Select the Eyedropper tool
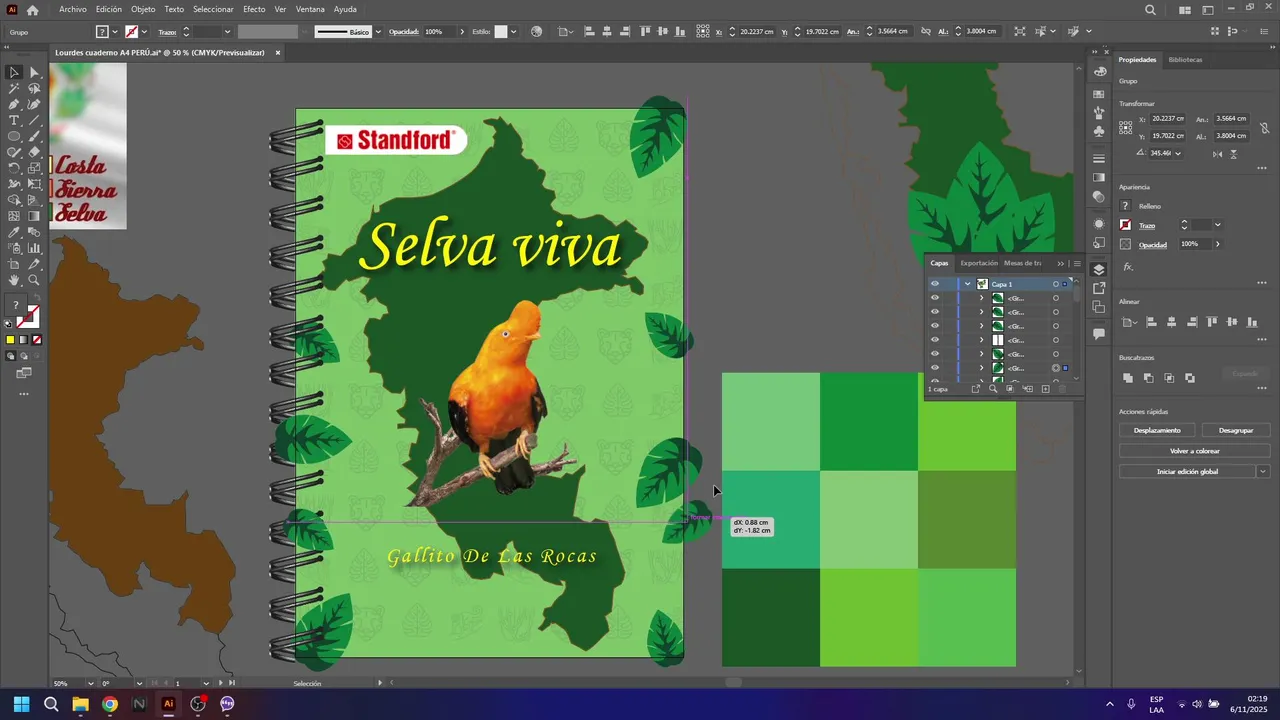This screenshot has height=720, width=1280. [x=14, y=232]
